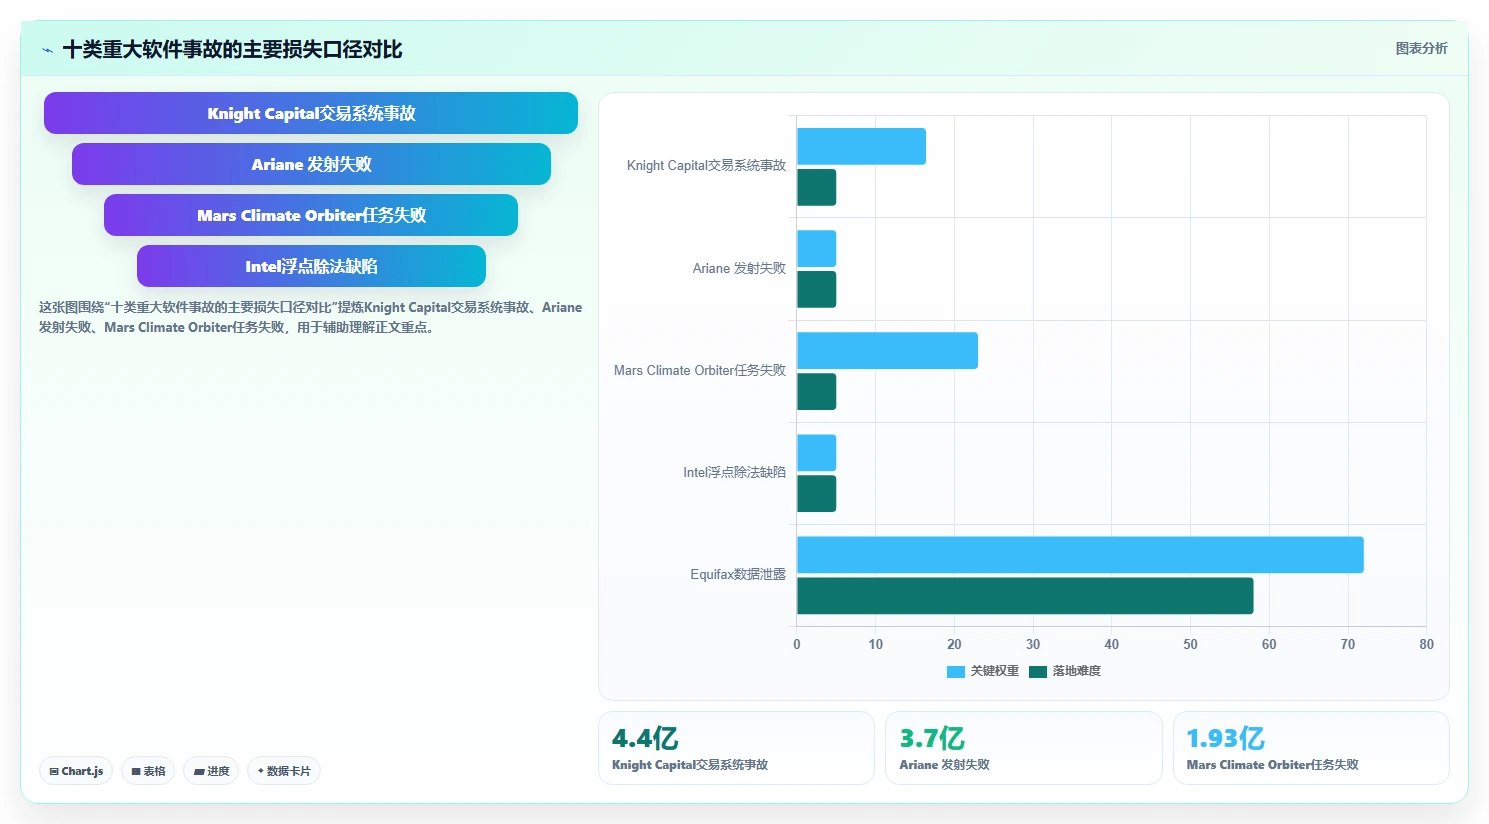Click the 4.4亿 Knight Capital stat value
This screenshot has height=824, width=1489.
pos(645,739)
